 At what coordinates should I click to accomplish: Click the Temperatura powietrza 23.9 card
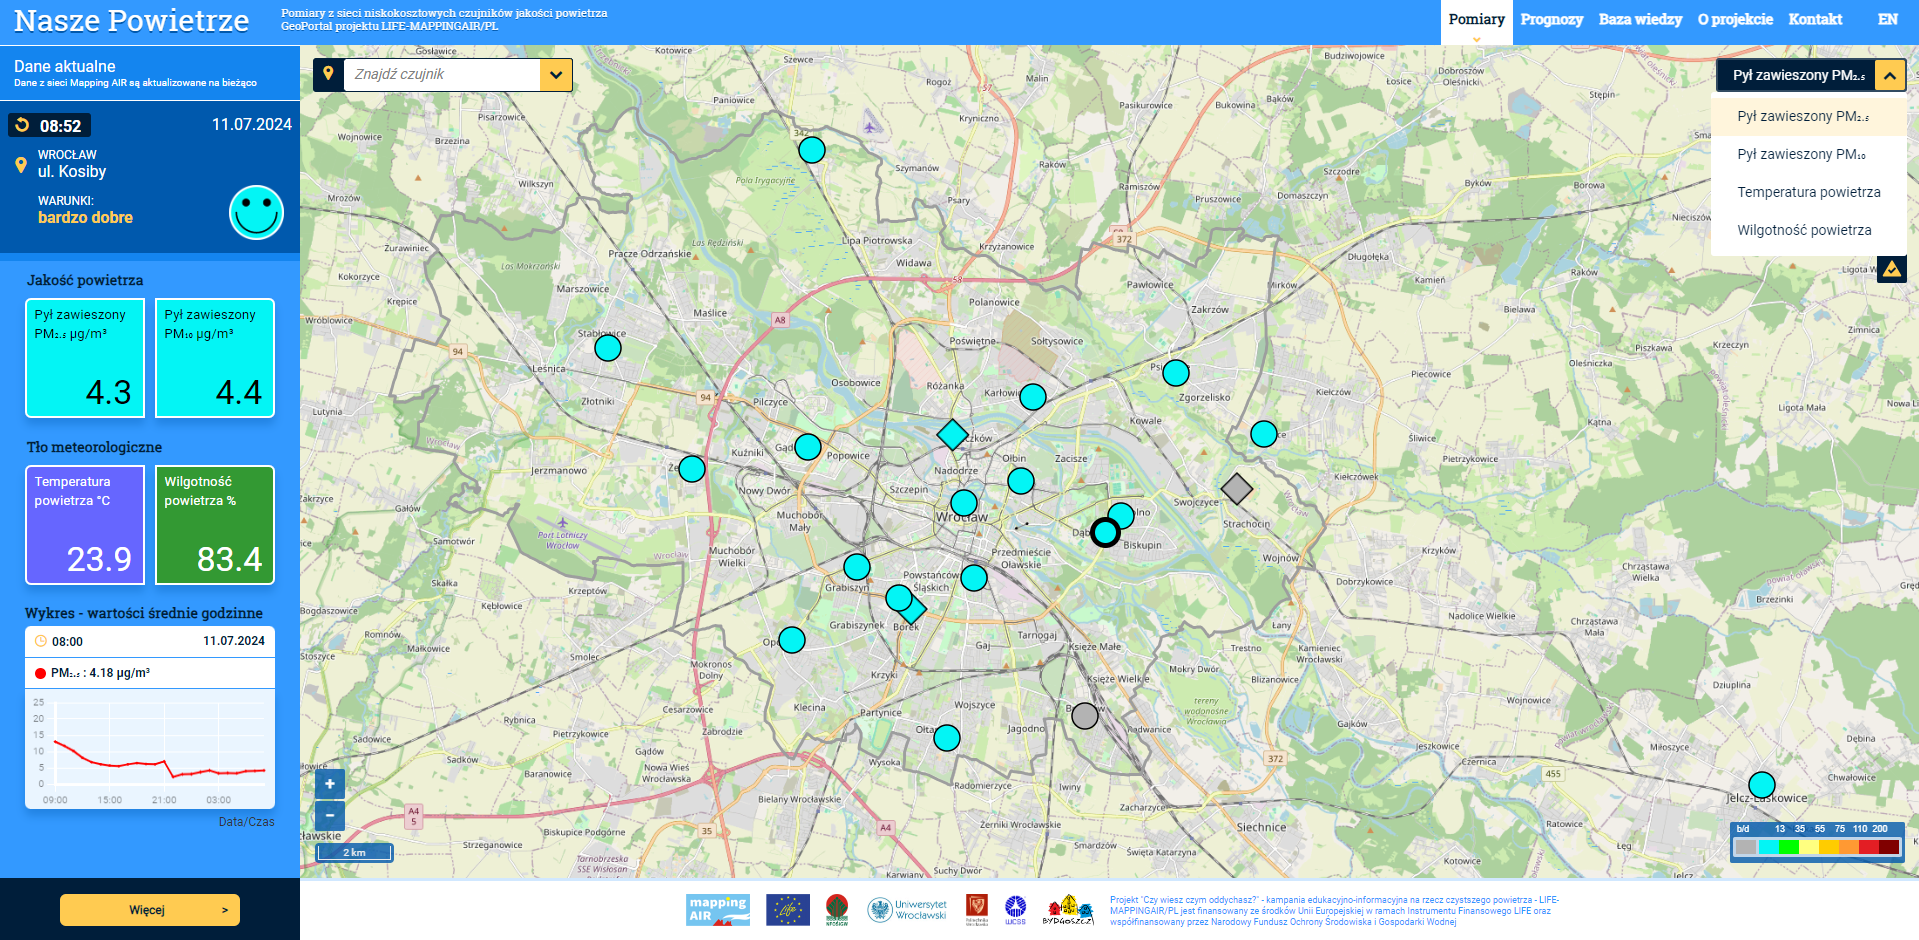tap(85, 525)
